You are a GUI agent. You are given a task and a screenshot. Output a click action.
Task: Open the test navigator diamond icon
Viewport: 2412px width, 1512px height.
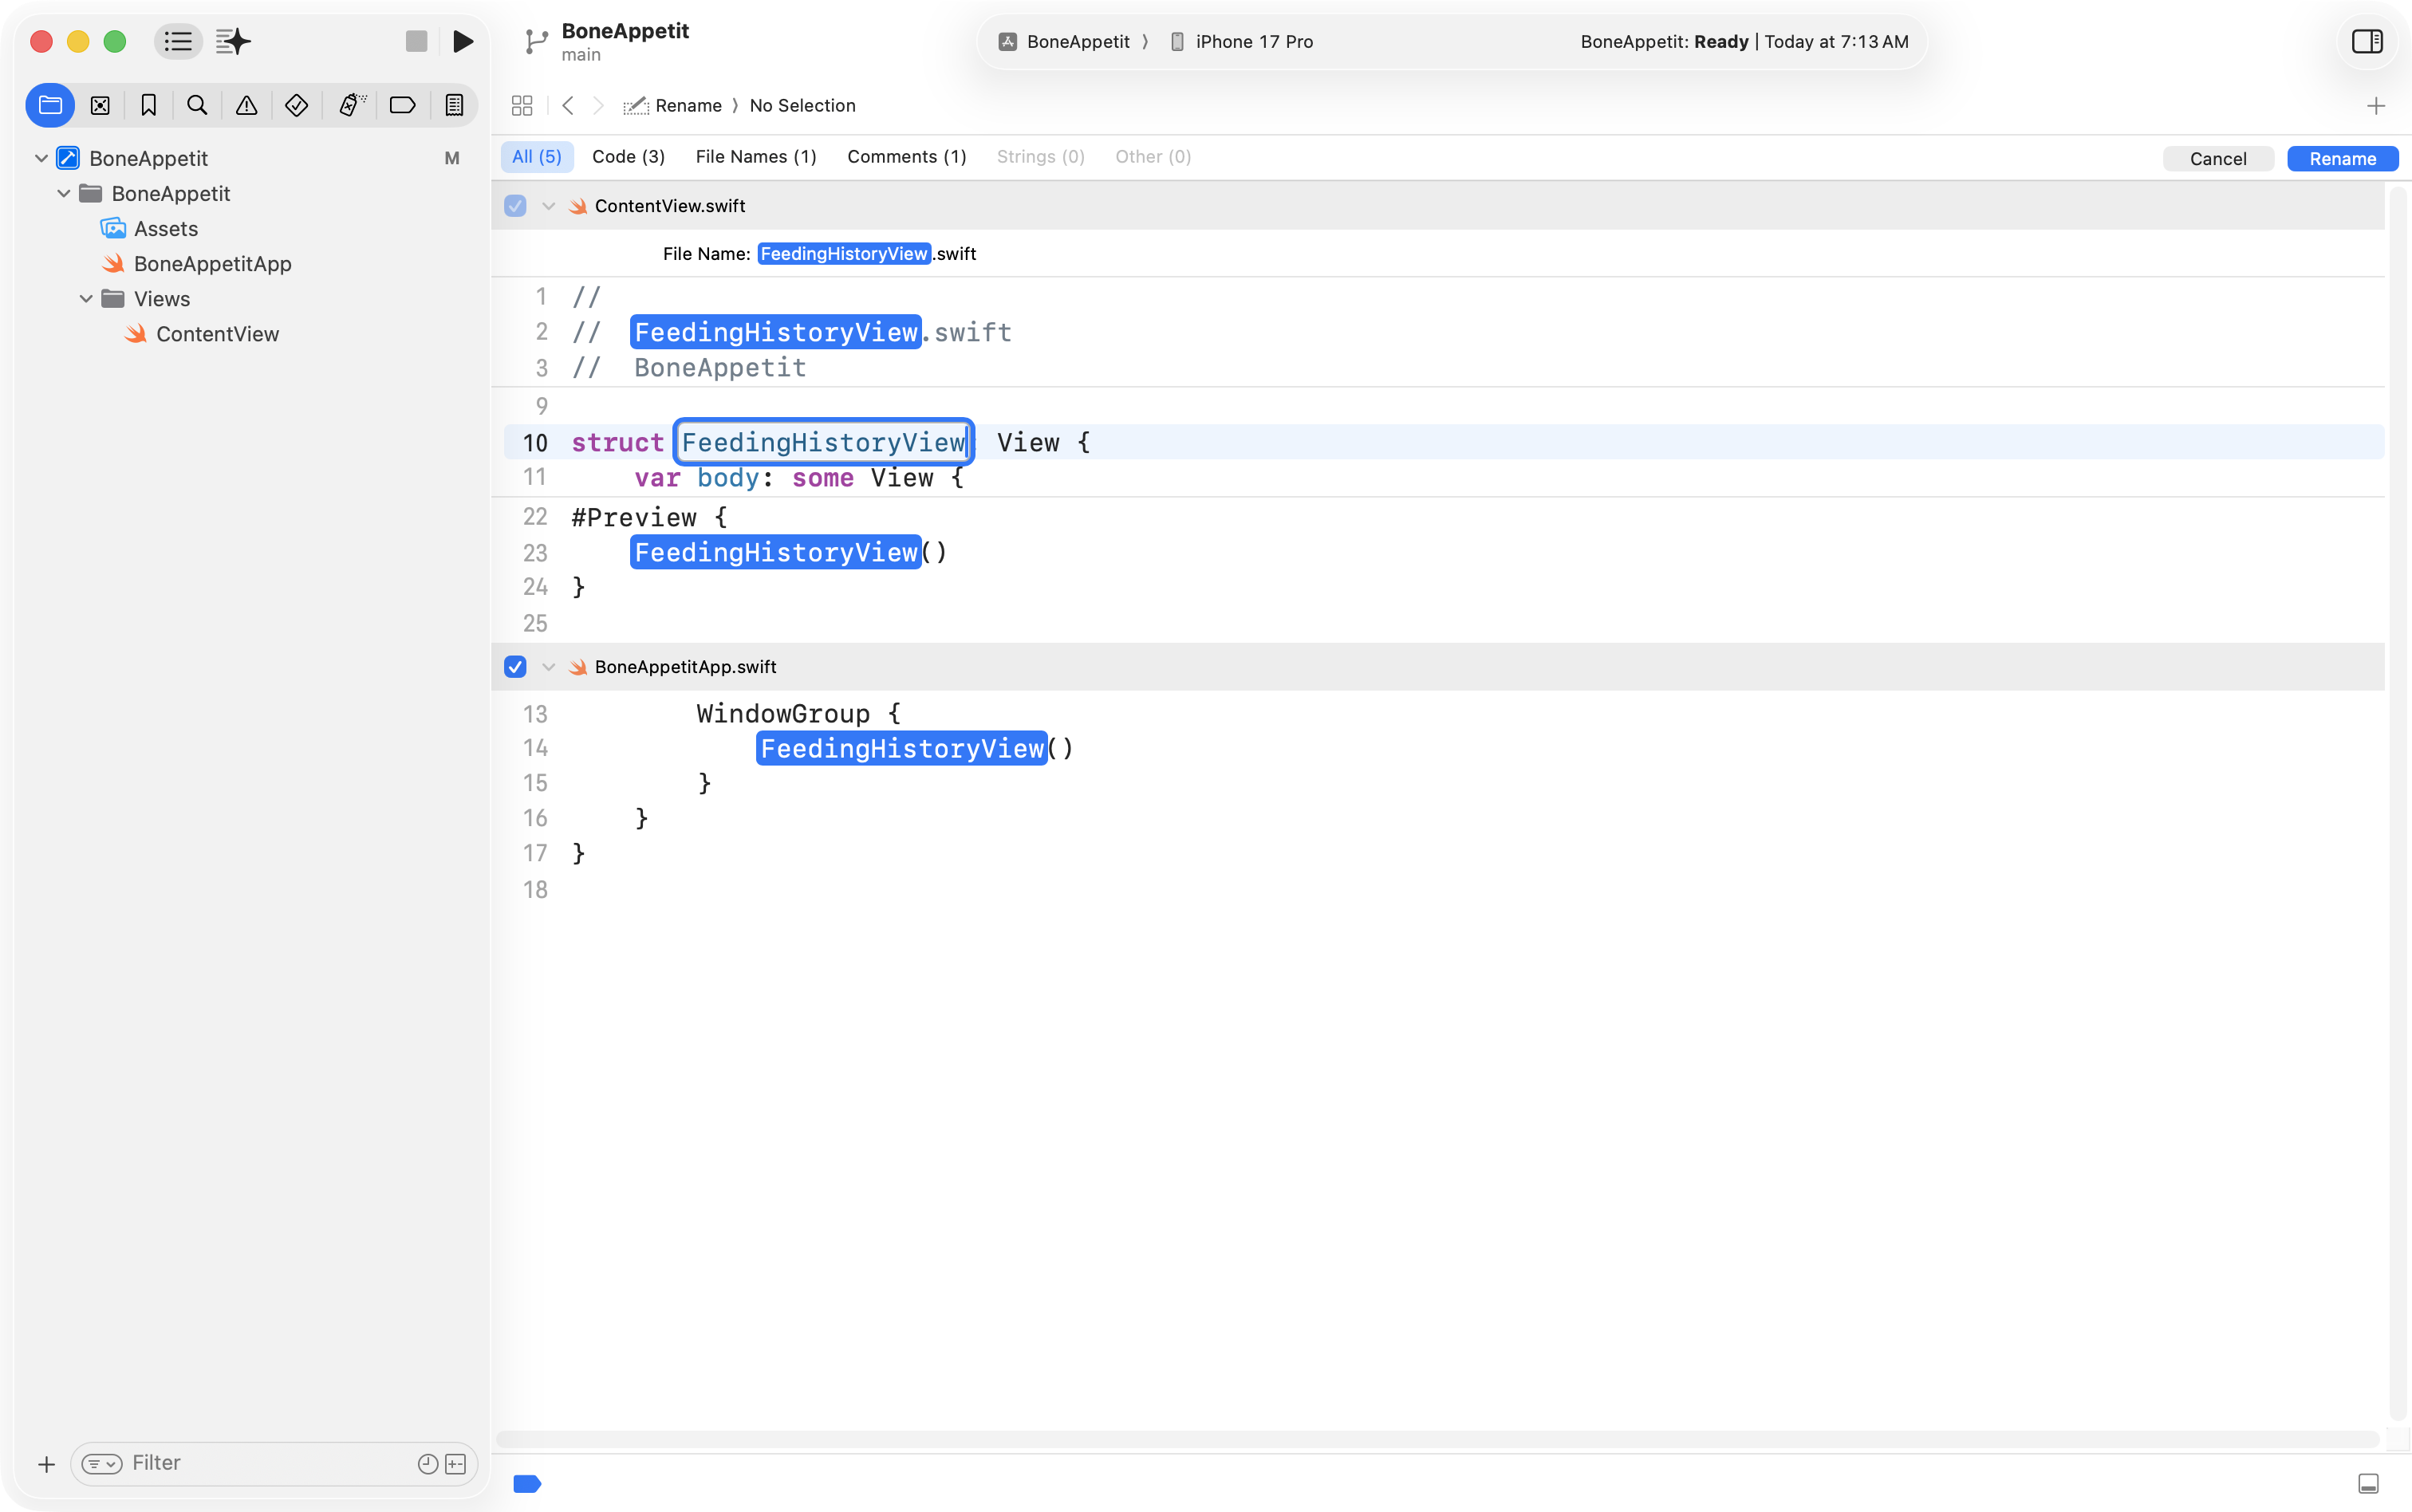tap(296, 105)
